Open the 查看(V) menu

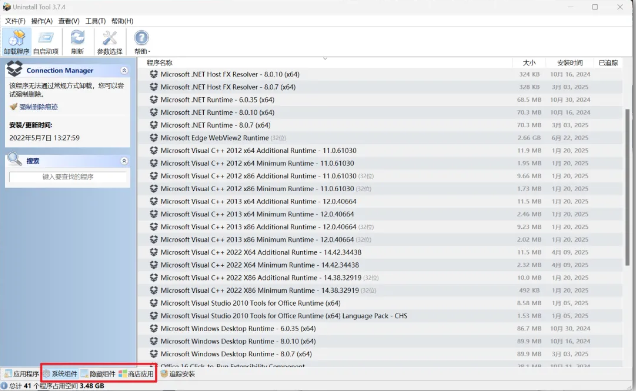(x=69, y=21)
